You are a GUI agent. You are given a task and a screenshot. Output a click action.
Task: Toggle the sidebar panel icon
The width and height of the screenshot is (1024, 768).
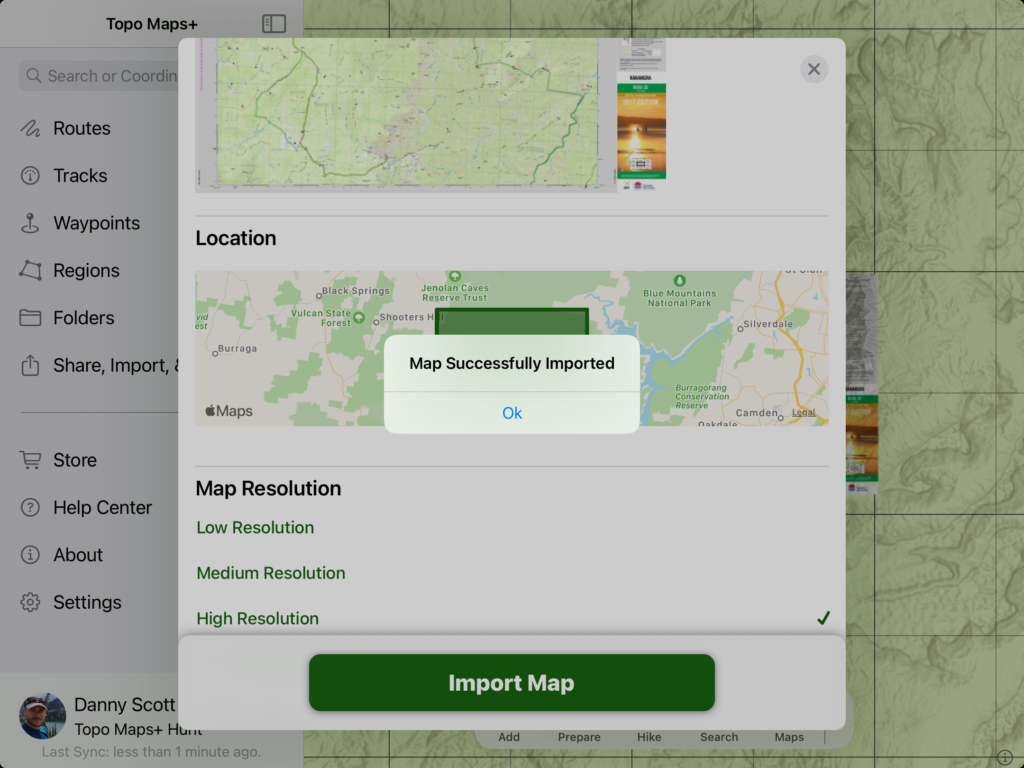click(274, 24)
